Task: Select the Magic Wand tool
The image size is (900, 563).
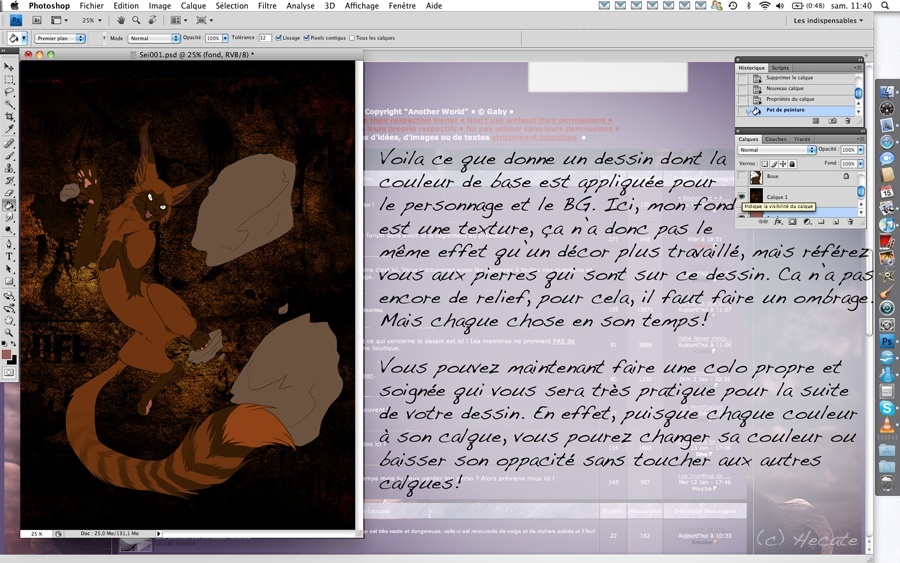Action: coord(9,104)
